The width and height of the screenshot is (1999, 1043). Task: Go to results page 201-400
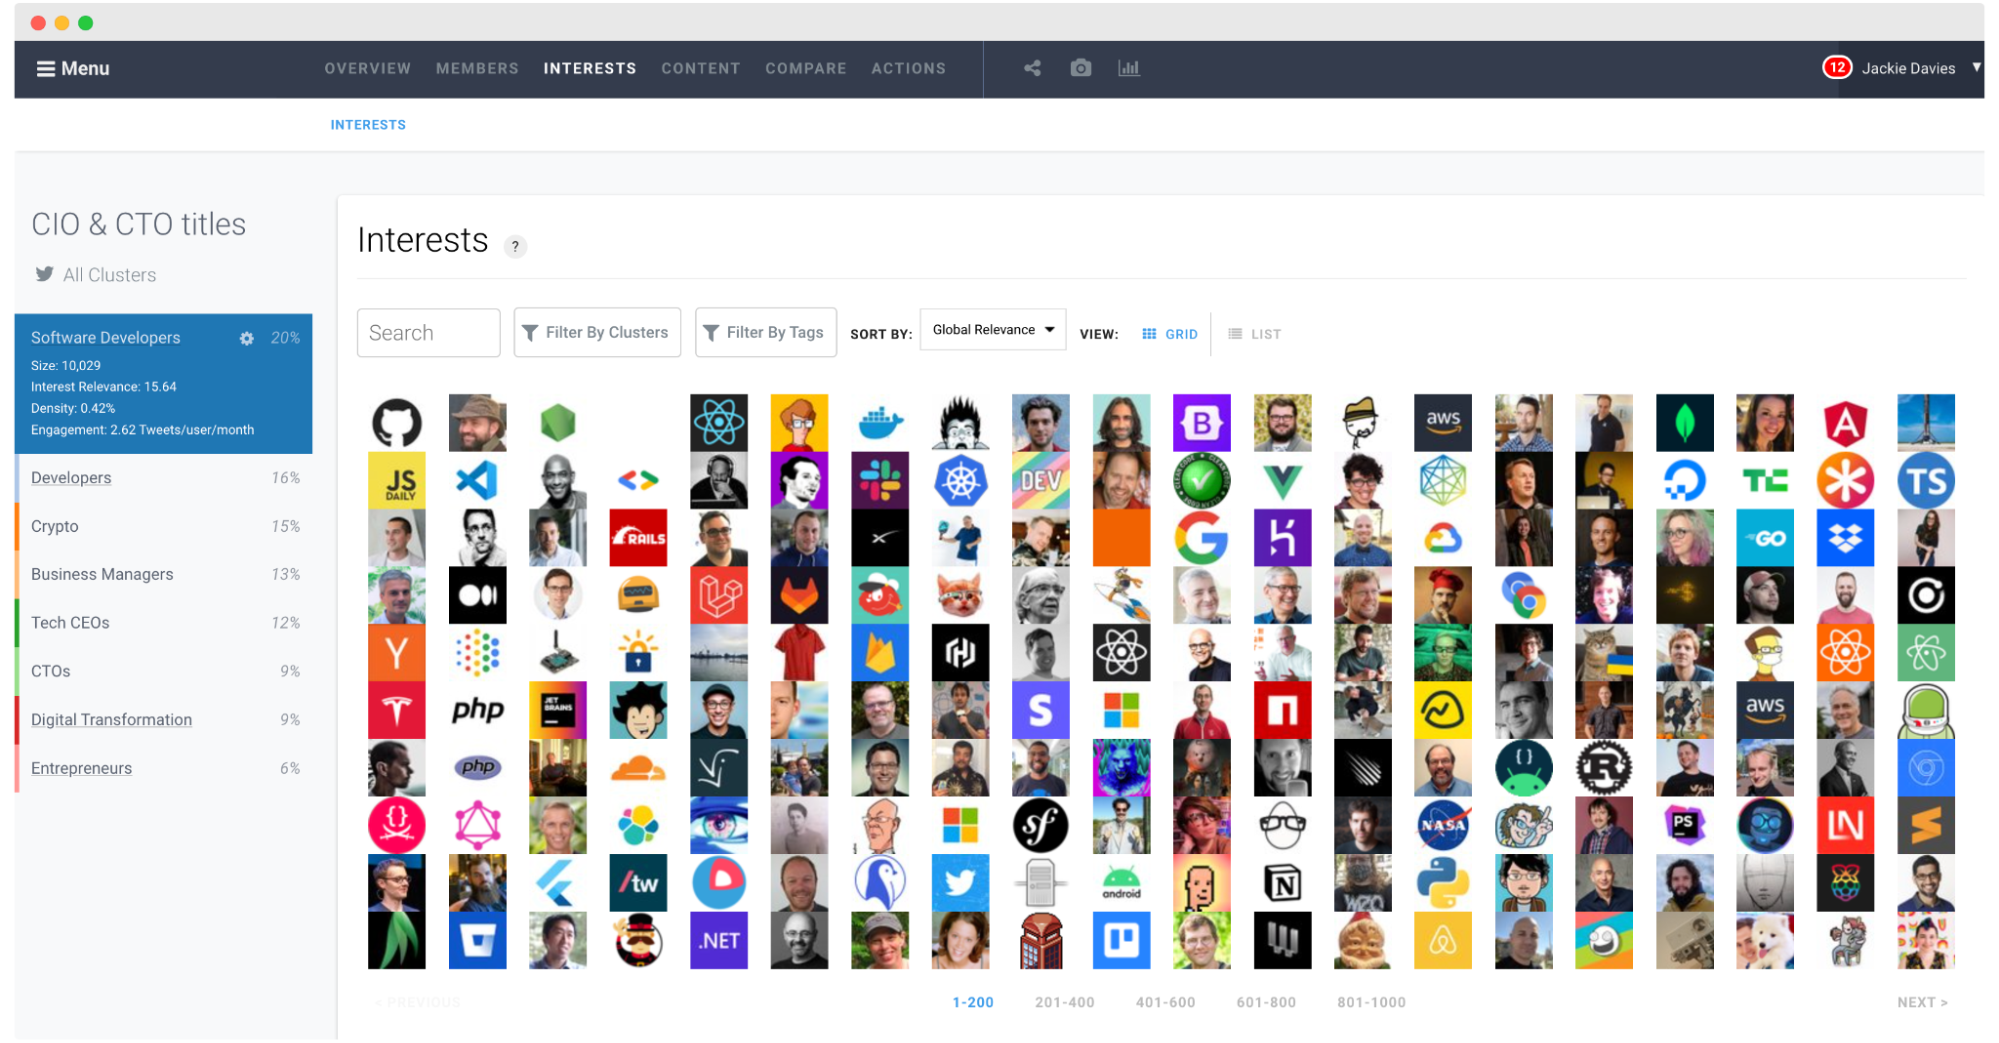(1064, 1003)
